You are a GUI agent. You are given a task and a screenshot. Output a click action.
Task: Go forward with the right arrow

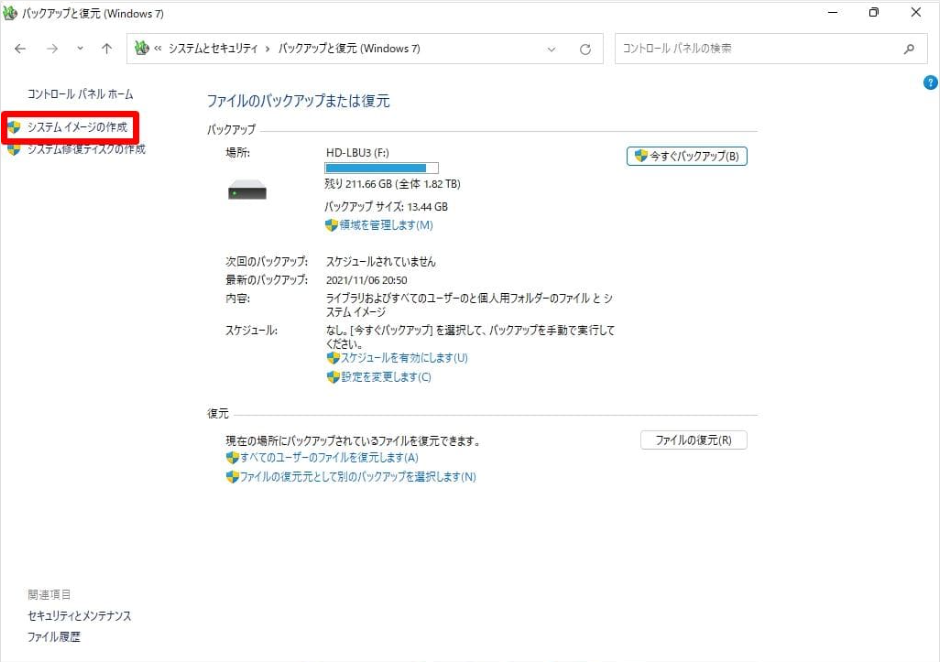52,49
